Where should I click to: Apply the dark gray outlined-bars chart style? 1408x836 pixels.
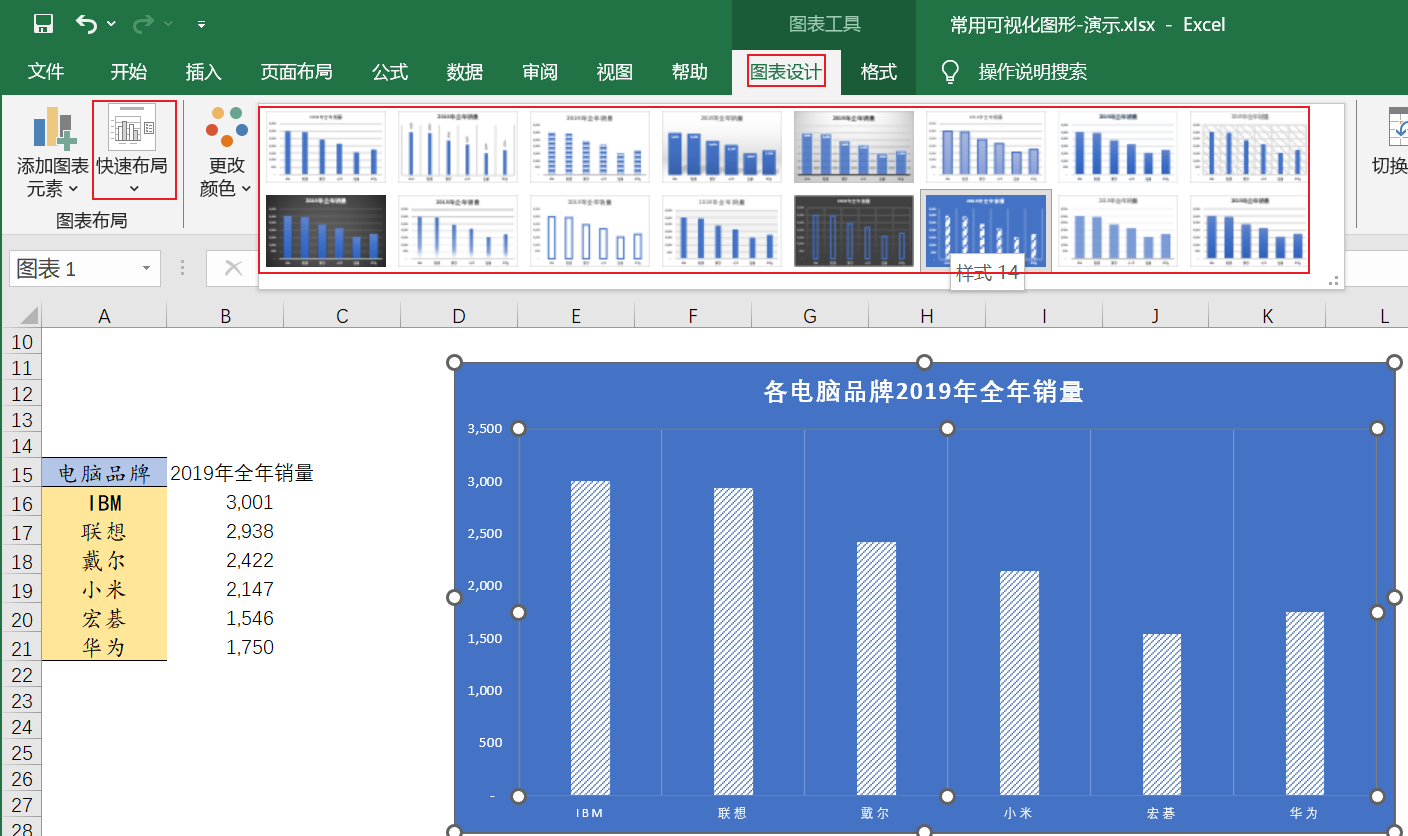(854, 231)
